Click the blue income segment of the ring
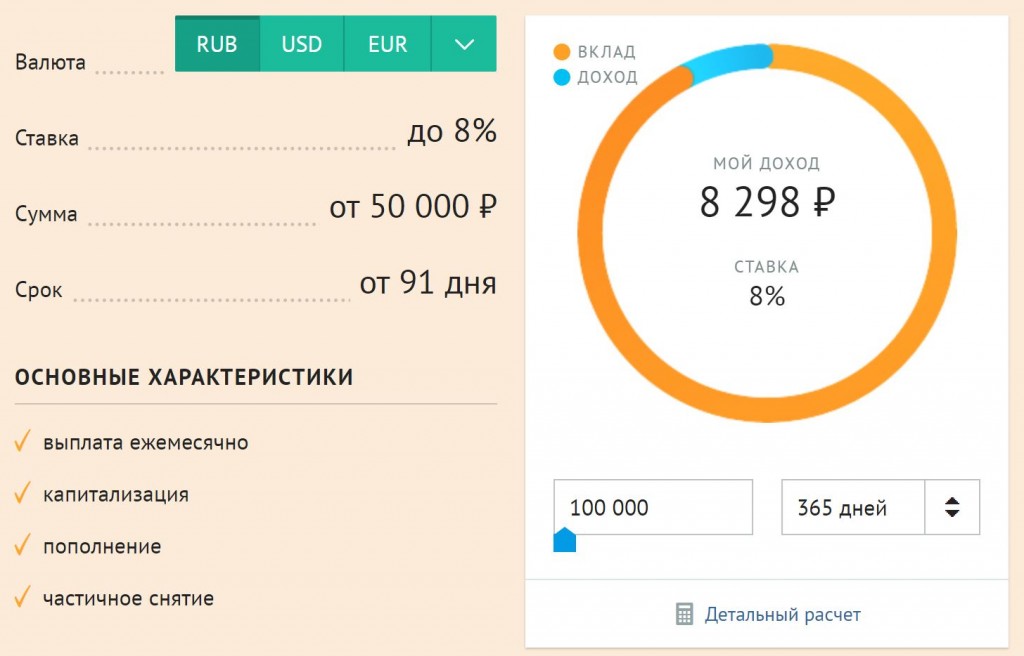 tap(725, 60)
